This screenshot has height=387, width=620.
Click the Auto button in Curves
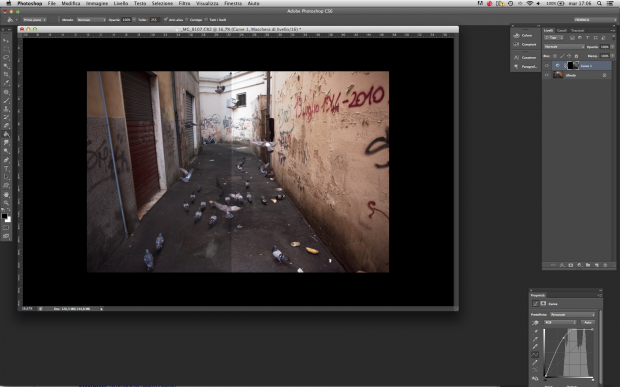pyautogui.click(x=588, y=323)
